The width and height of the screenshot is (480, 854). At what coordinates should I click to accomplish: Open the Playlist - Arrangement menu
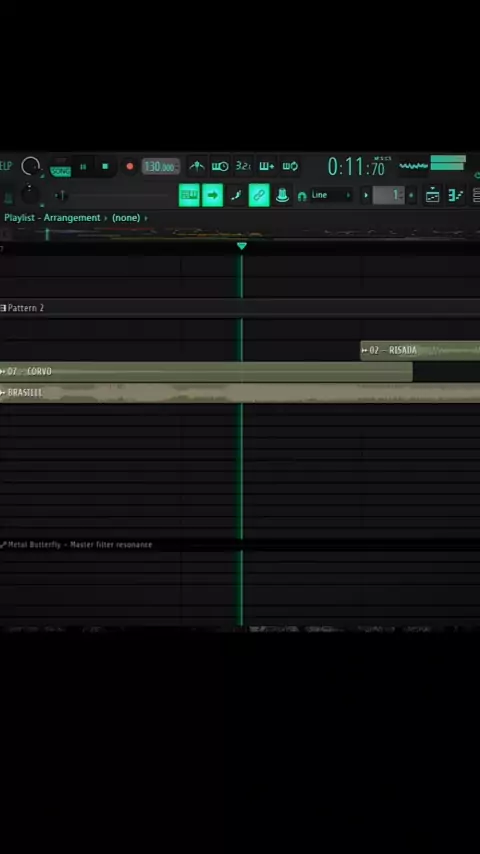tap(52, 218)
